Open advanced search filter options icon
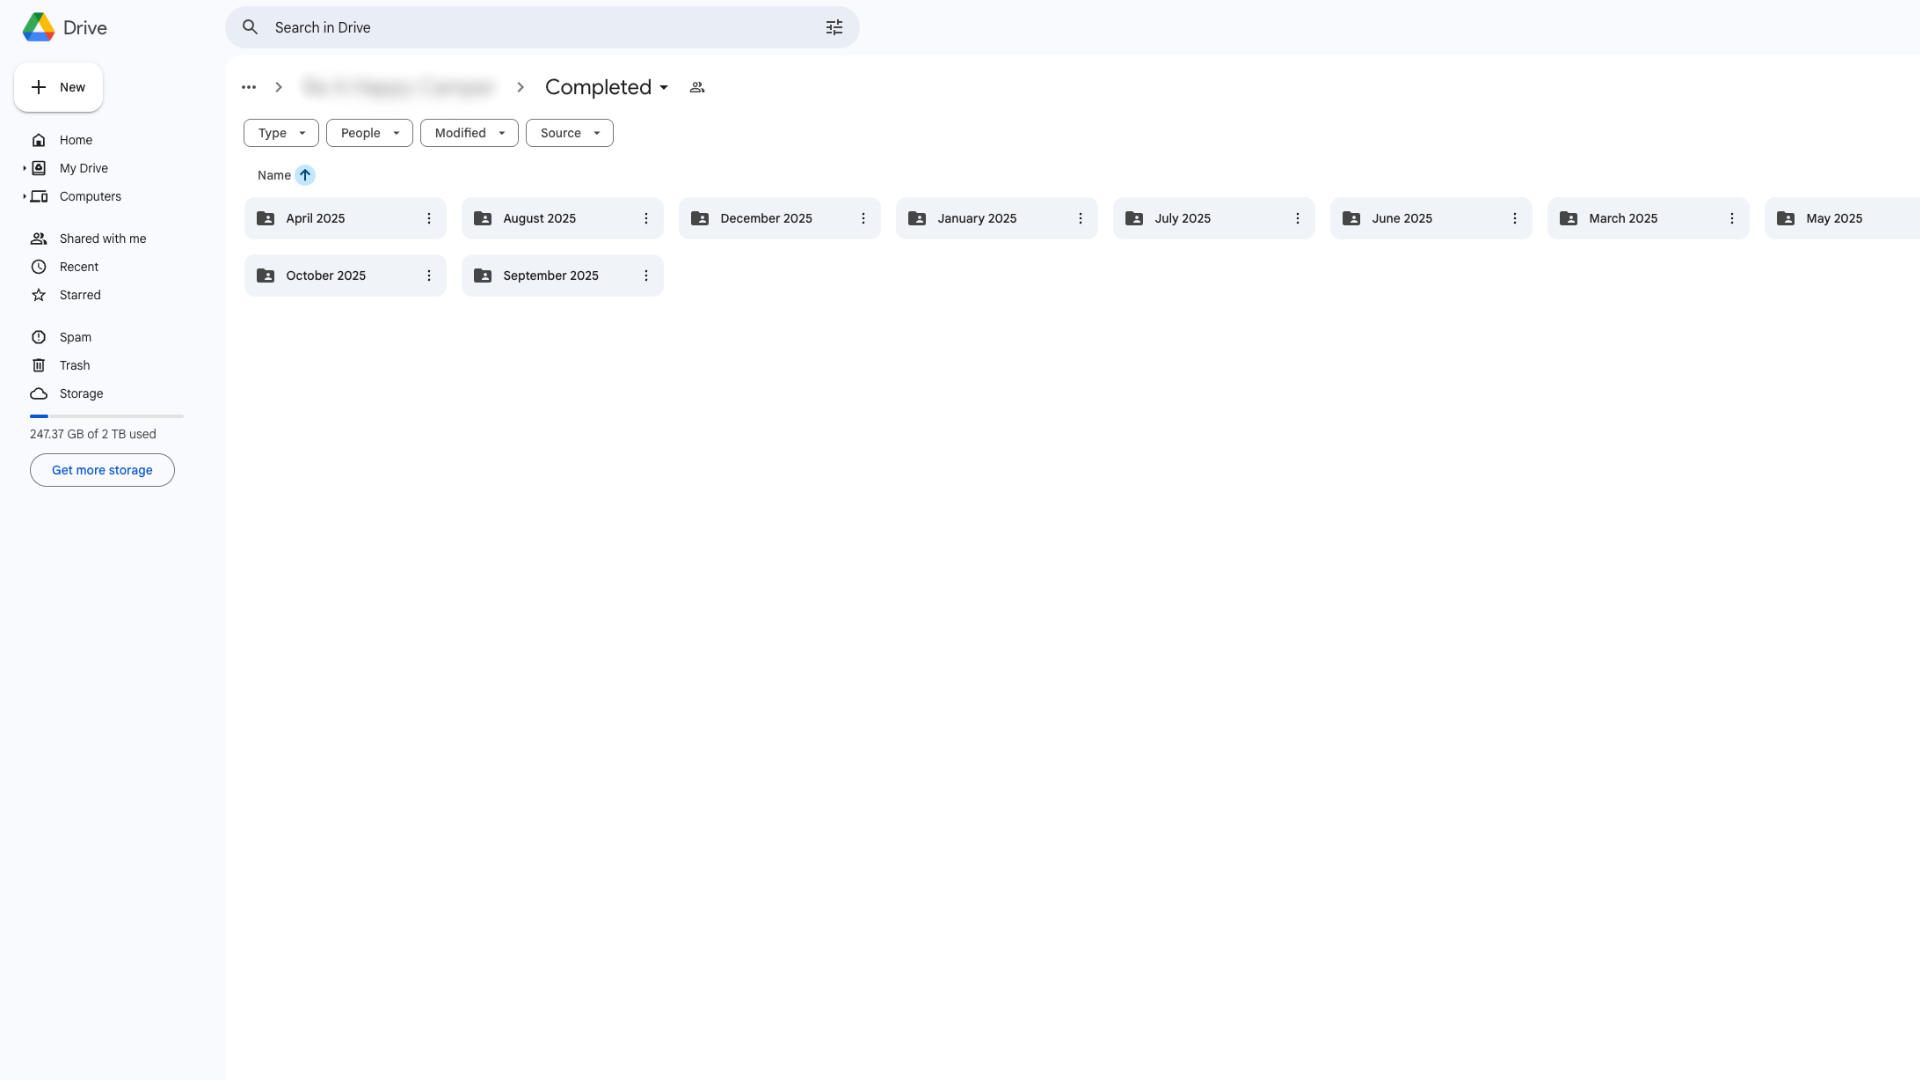1920x1080 pixels. coord(834,28)
